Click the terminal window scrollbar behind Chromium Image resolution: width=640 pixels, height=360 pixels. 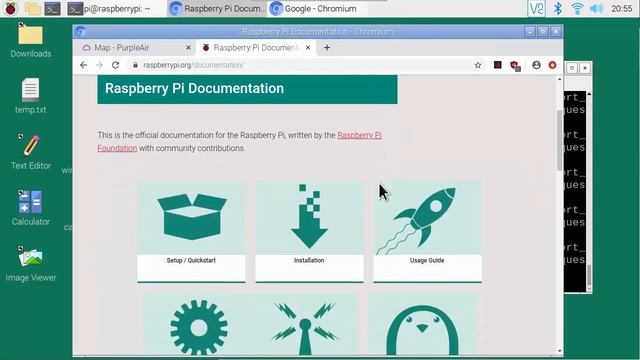click(x=589, y=274)
